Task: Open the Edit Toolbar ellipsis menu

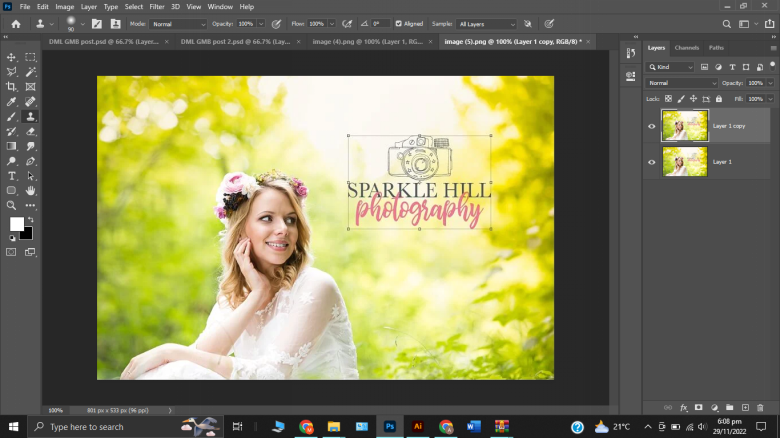Action: [x=30, y=205]
